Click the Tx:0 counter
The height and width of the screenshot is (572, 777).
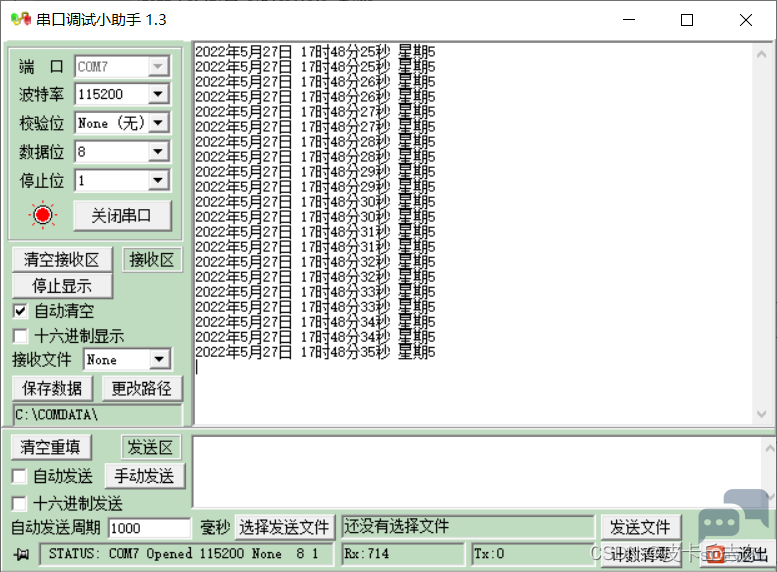click(x=534, y=554)
